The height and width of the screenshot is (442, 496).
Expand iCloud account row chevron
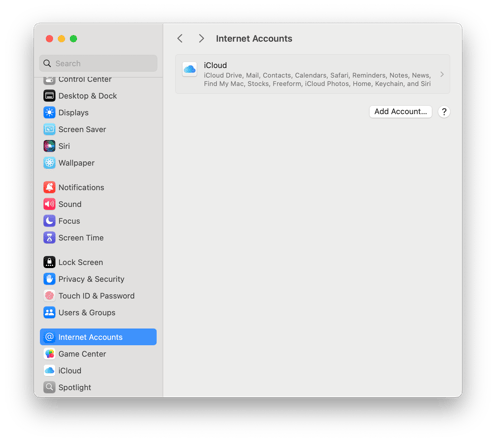pos(442,74)
